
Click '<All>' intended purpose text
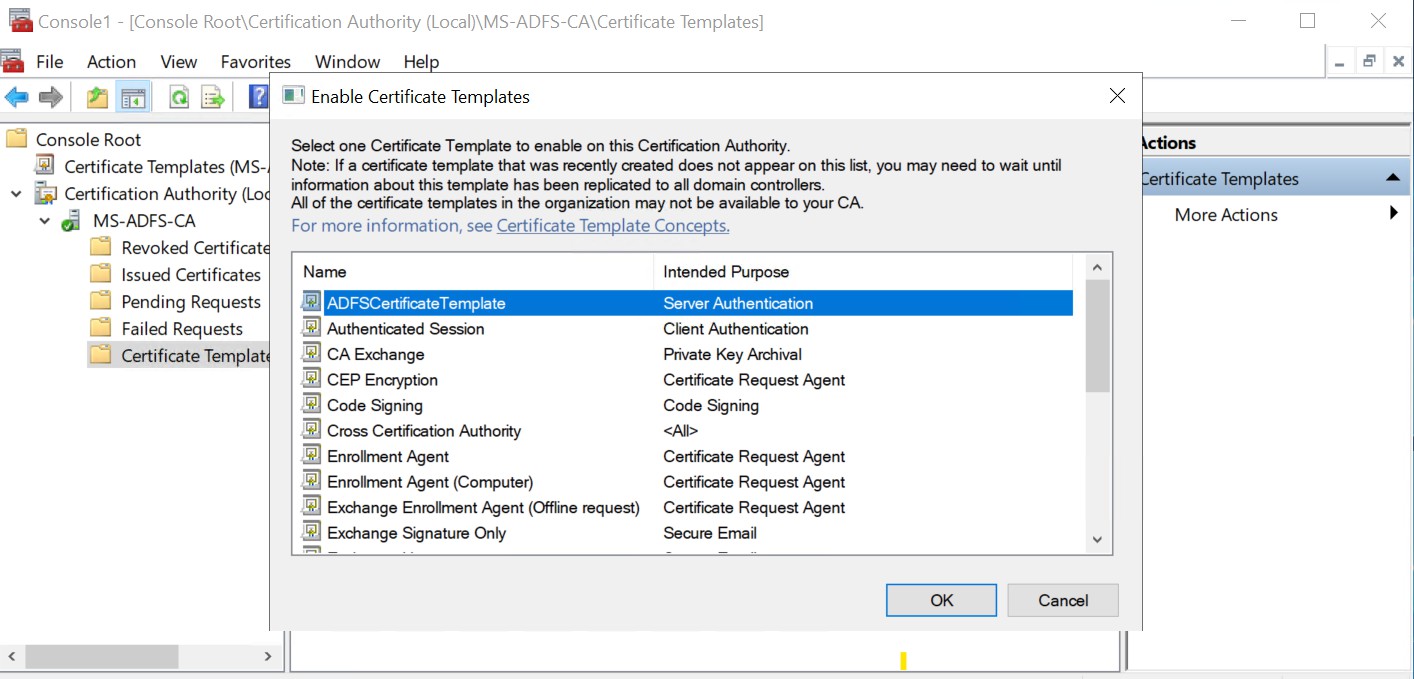(x=680, y=430)
